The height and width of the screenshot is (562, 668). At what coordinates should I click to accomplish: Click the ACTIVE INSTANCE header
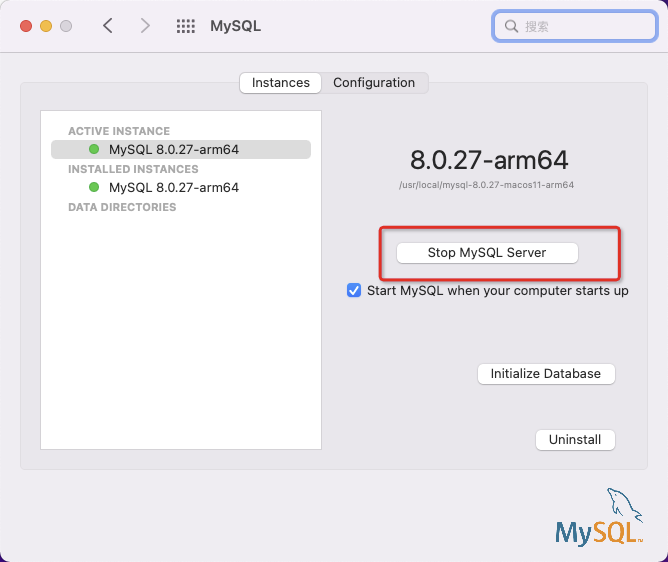point(119,131)
